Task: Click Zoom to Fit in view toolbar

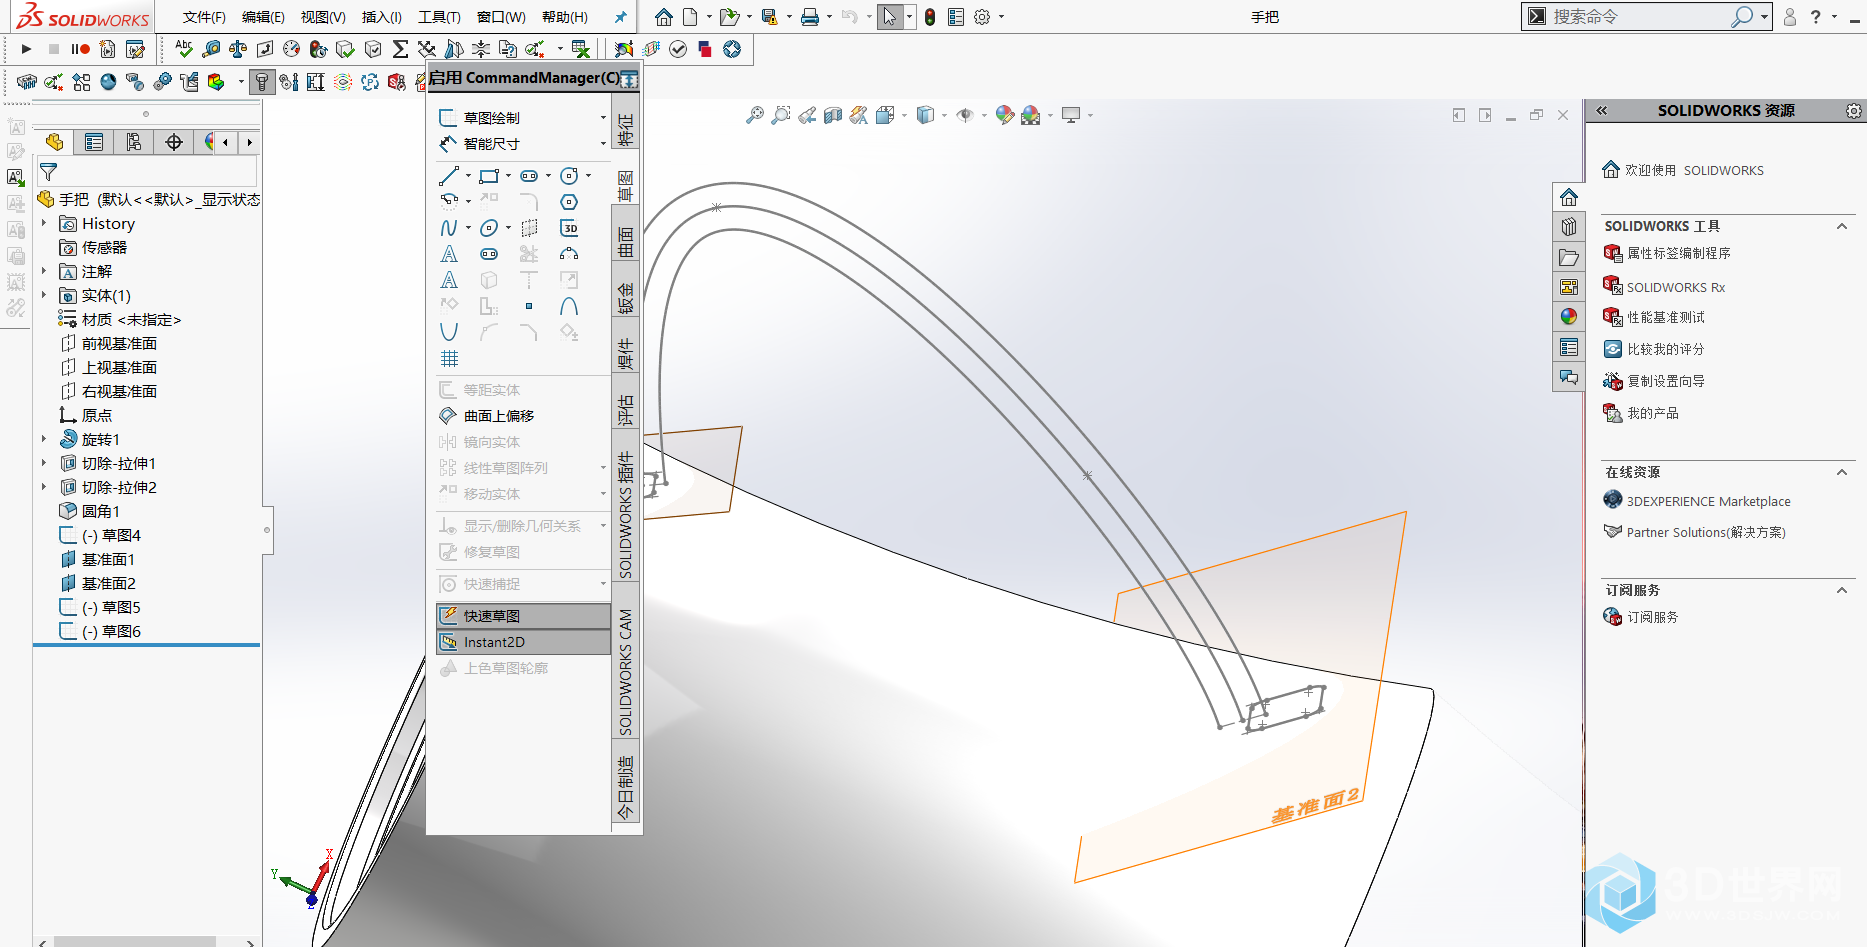Action: click(755, 116)
